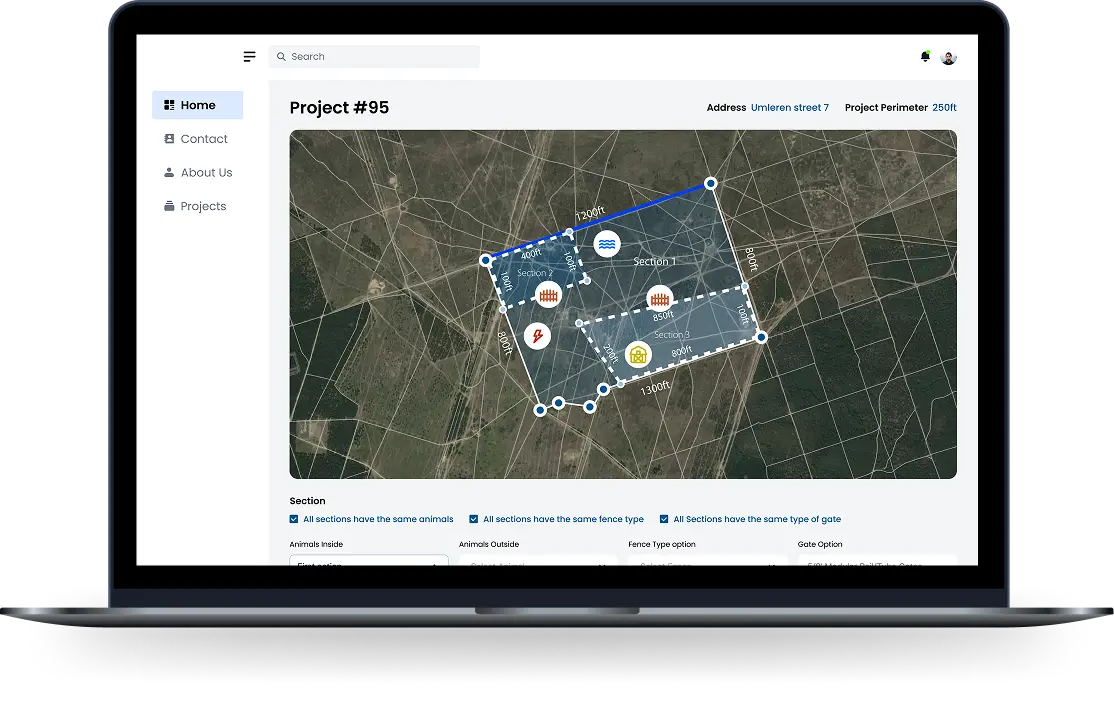
Task: Expand the Animals Outside dropdown
Action: (x=538, y=562)
